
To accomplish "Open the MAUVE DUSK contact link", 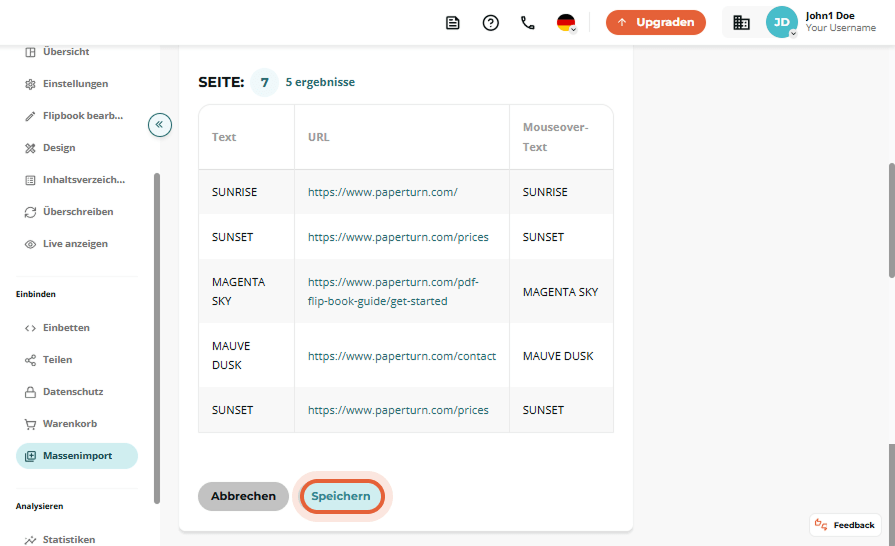I will [402, 356].
